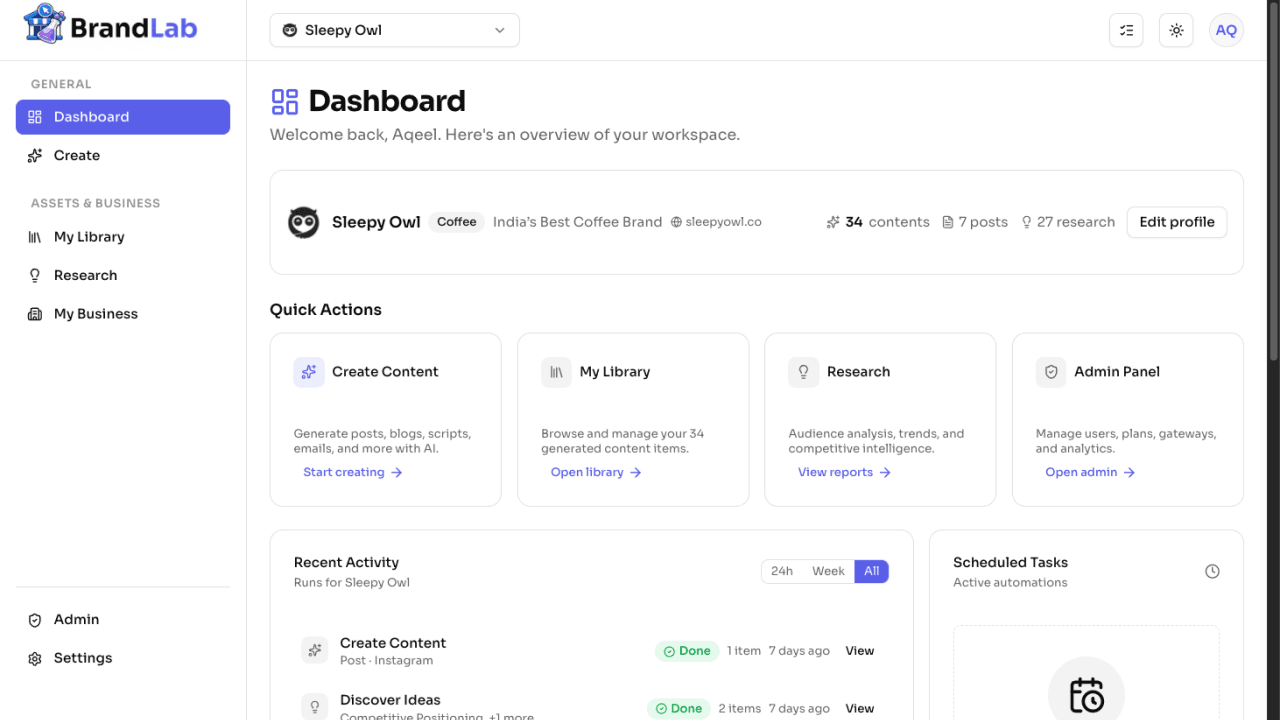Click the Open admin link
The height and width of the screenshot is (720, 1280).
click(x=1090, y=472)
